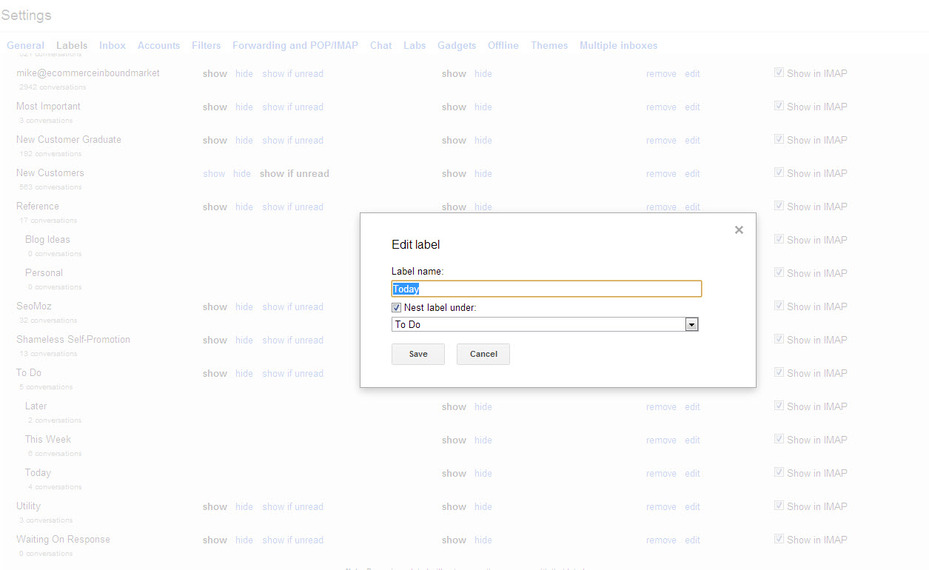The image size is (929, 570).
Task: Close the Edit label dialog
Action: (x=739, y=230)
